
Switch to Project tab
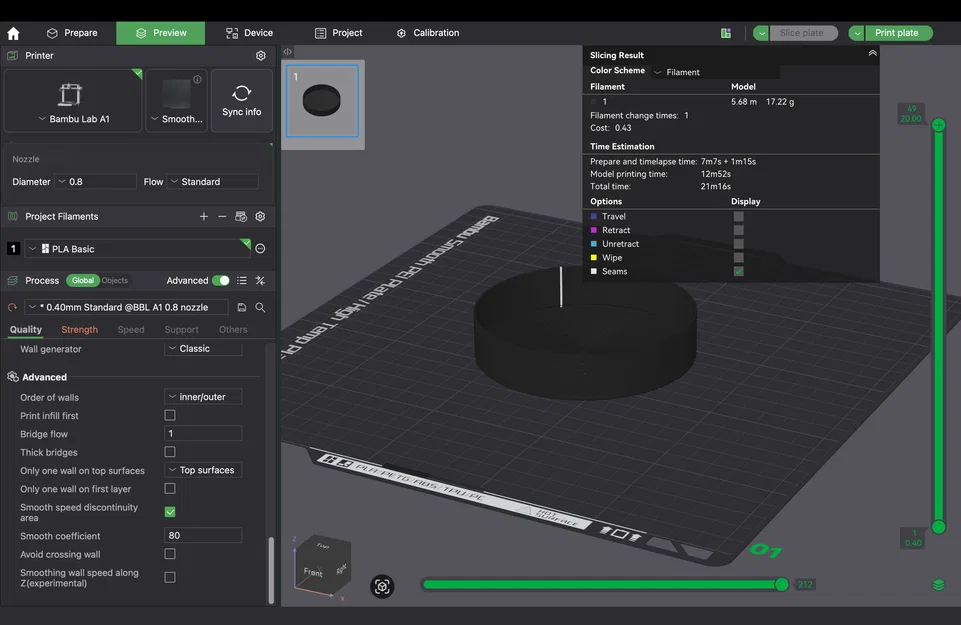[338, 33]
